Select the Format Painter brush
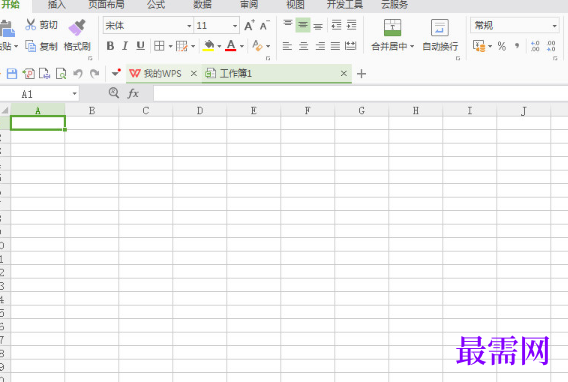The height and width of the screenshot is (382, 568). point(77,28)
